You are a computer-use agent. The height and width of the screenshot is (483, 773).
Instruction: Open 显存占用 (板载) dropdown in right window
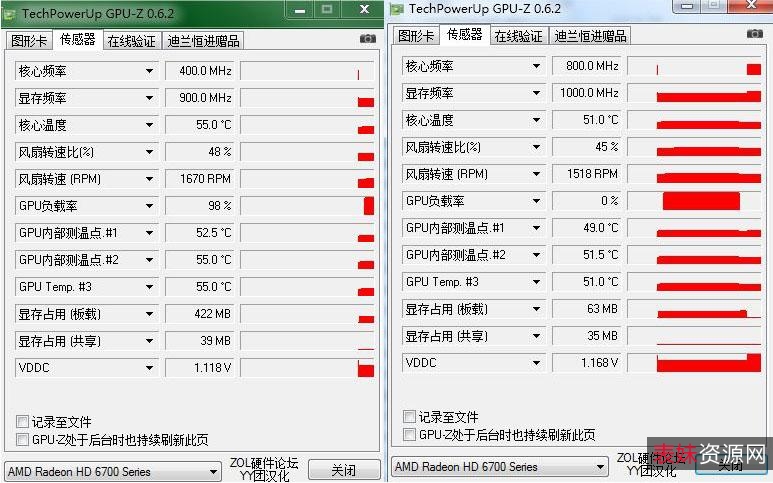pos(473,309)
